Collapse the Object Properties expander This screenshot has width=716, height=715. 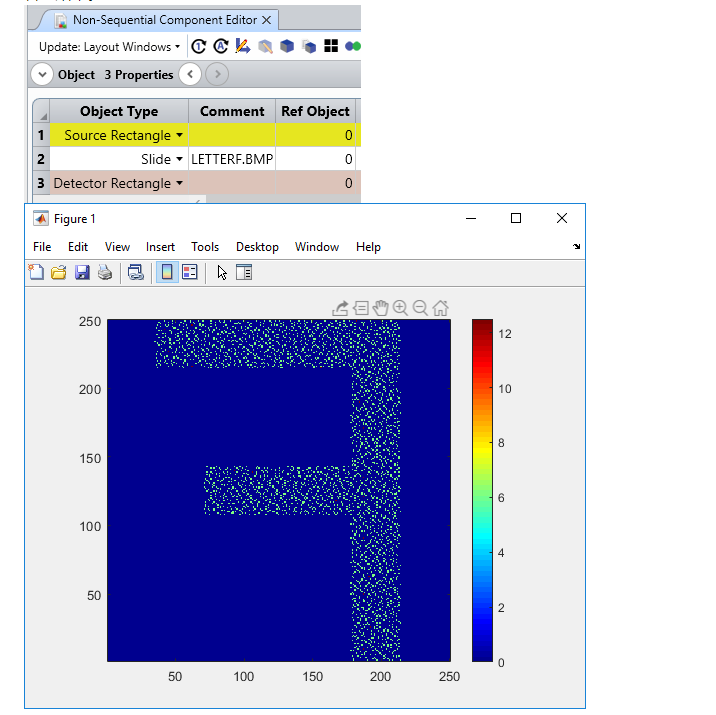click(43, 75)
